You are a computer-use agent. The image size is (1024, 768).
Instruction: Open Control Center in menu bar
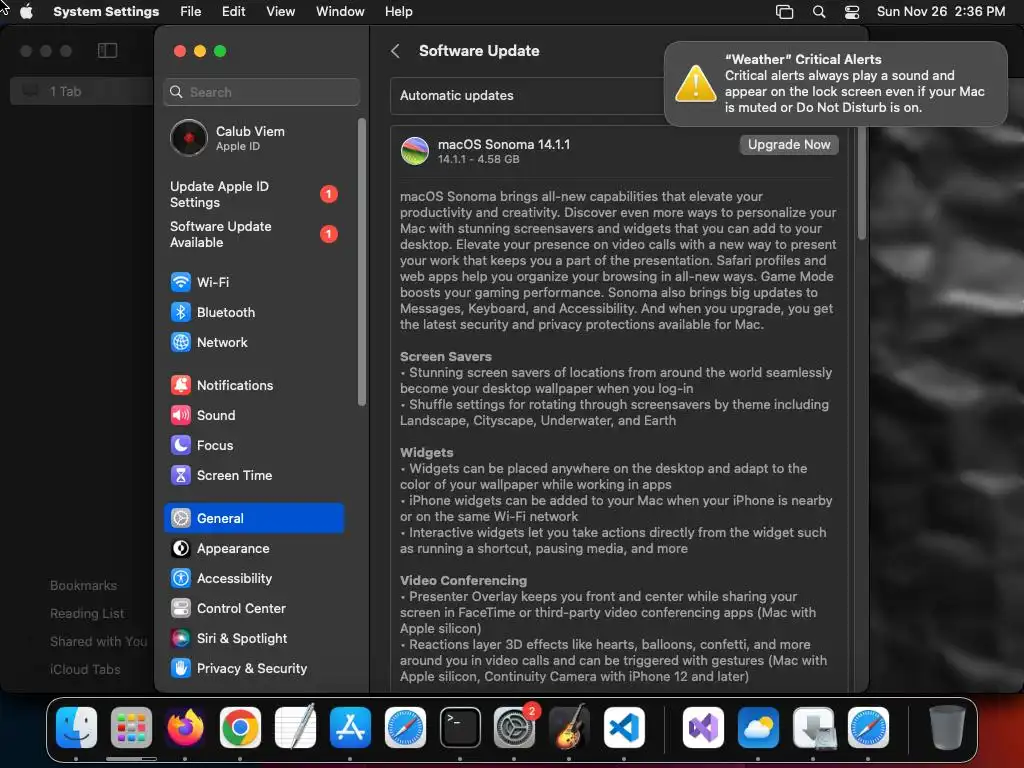(852, 12)
